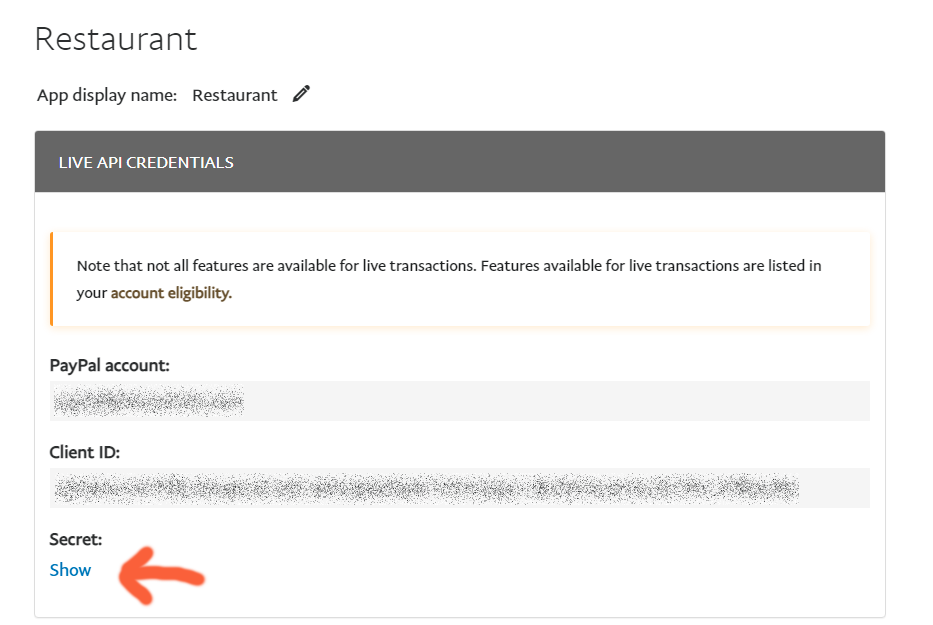
Task: Click the "LIVE" word in the credentials header
Action: tap(74, 162)
